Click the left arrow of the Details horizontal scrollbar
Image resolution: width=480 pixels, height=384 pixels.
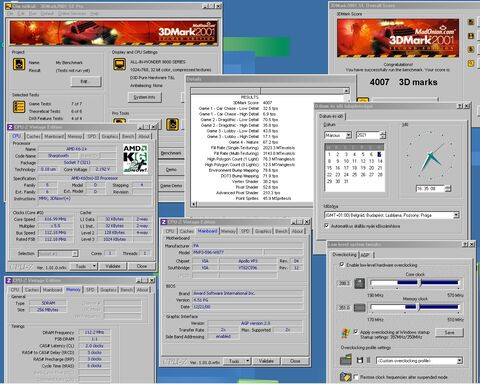point(194,204)
